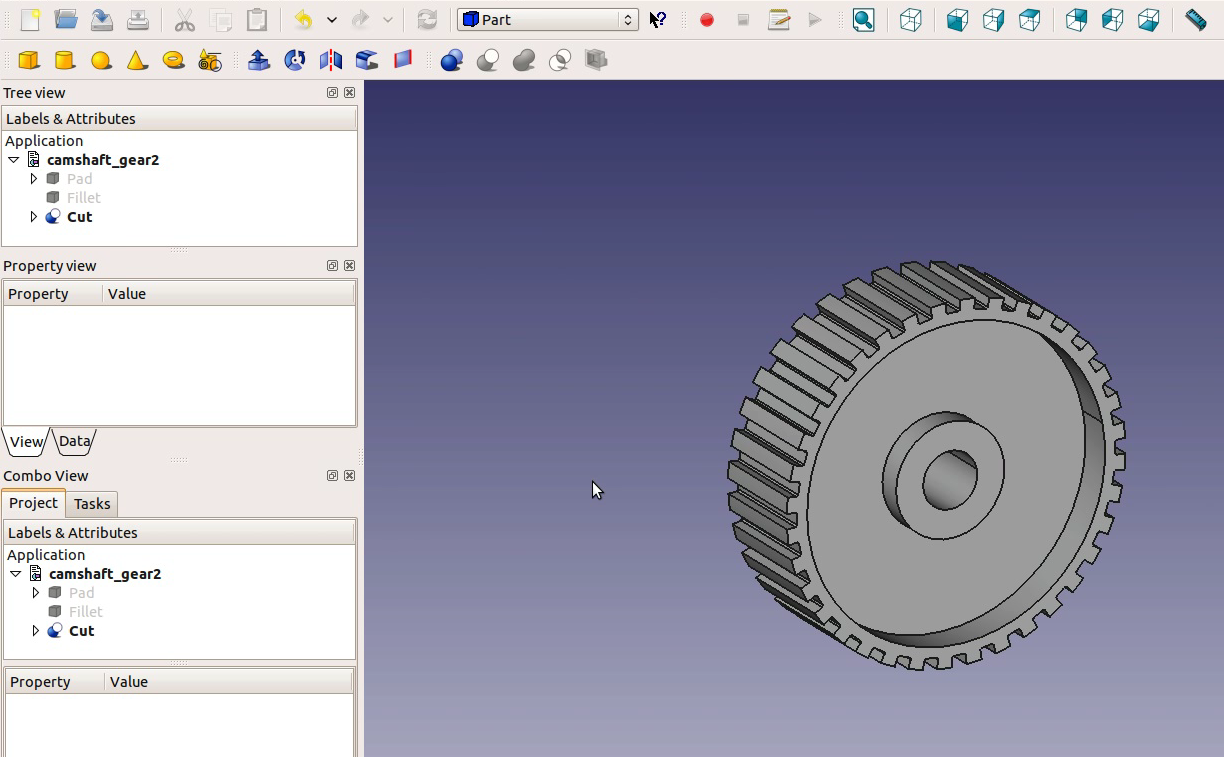Create a Cylinder primitive
Screen dimensions: 1224x757
click(64, 60)
